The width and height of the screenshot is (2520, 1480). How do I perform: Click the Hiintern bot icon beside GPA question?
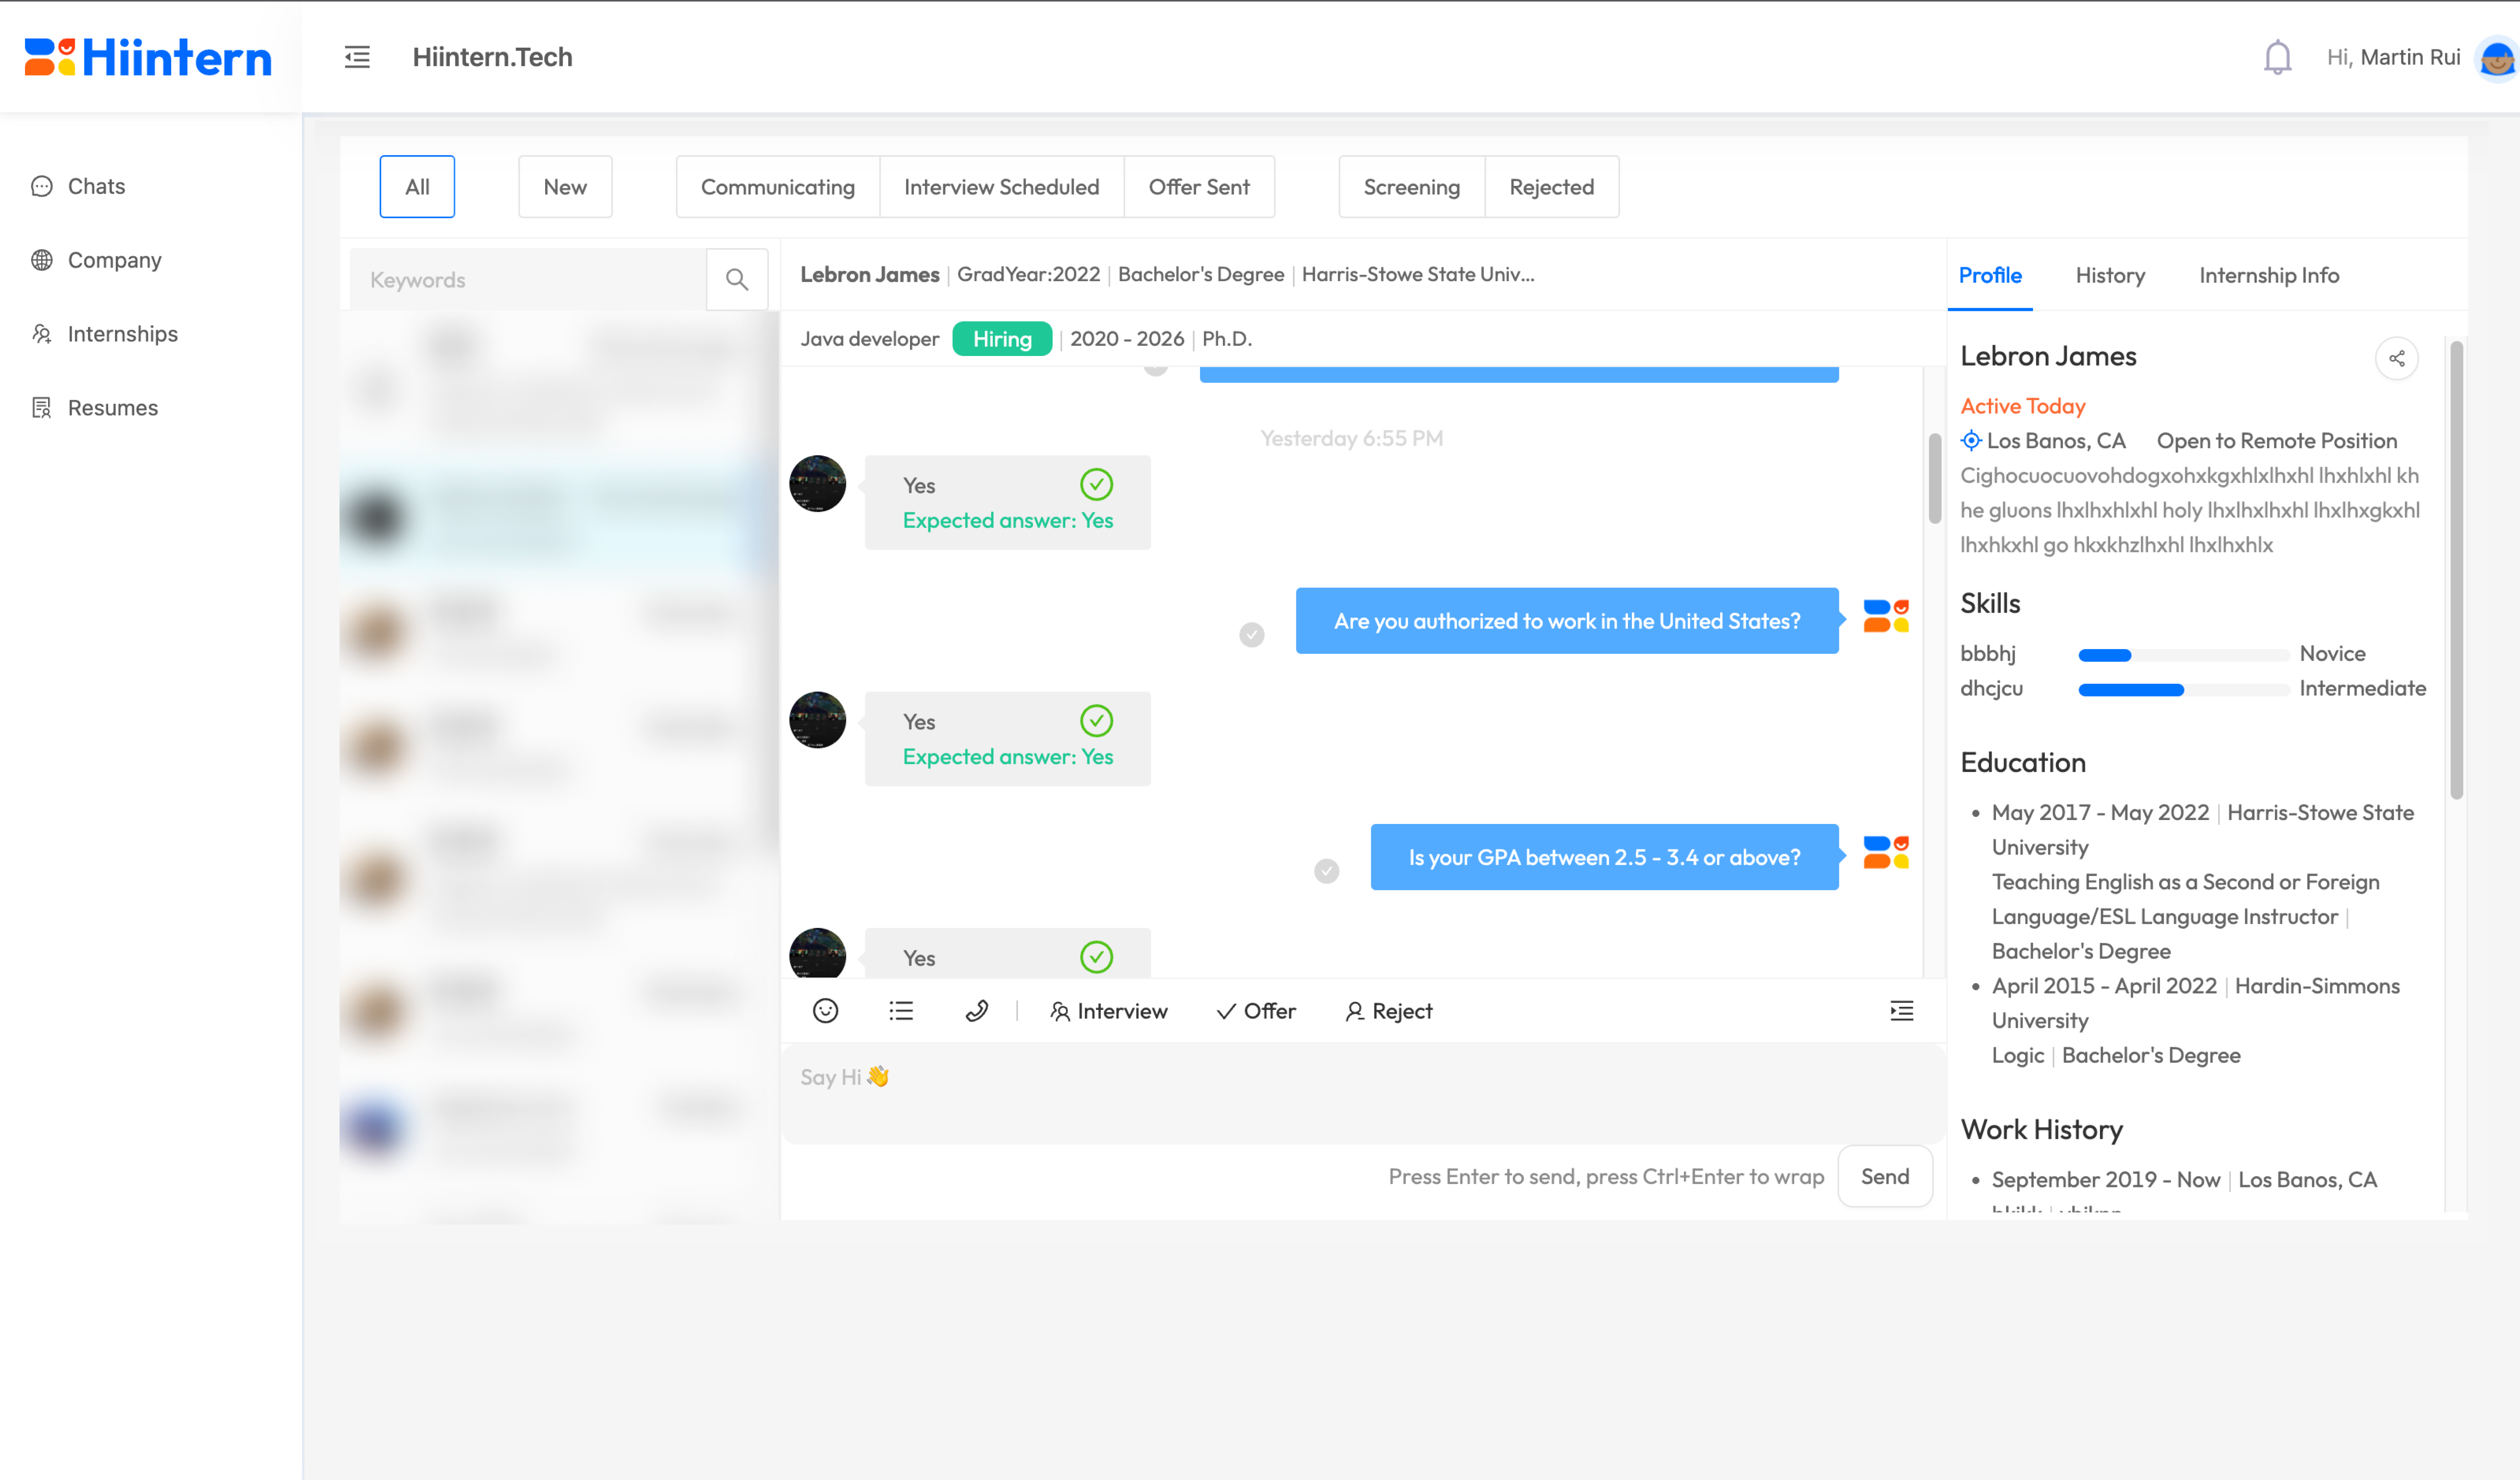click(1886, 852)
